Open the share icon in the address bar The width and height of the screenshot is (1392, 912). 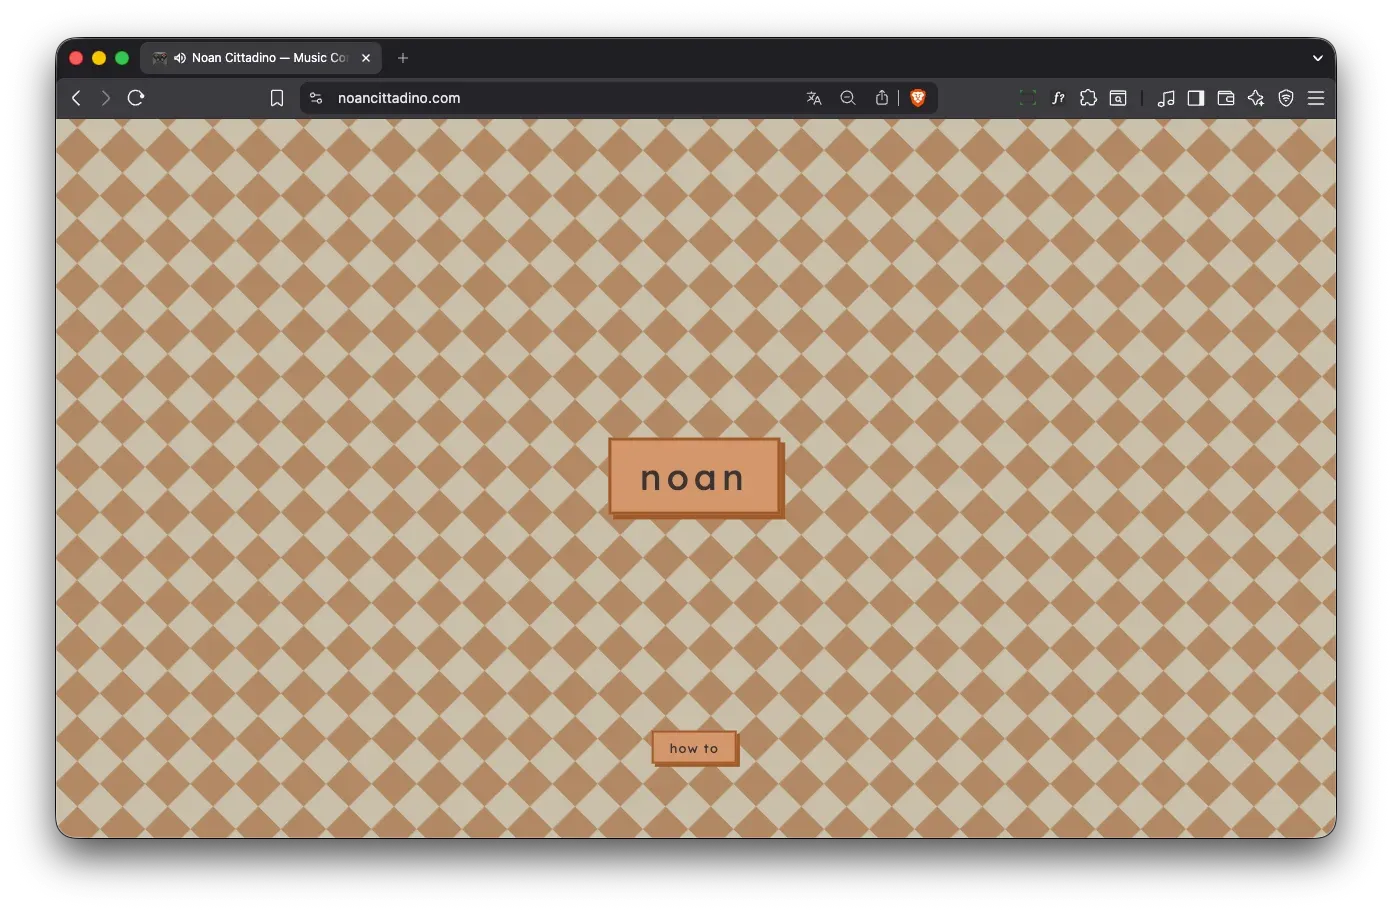pos(881,98)
